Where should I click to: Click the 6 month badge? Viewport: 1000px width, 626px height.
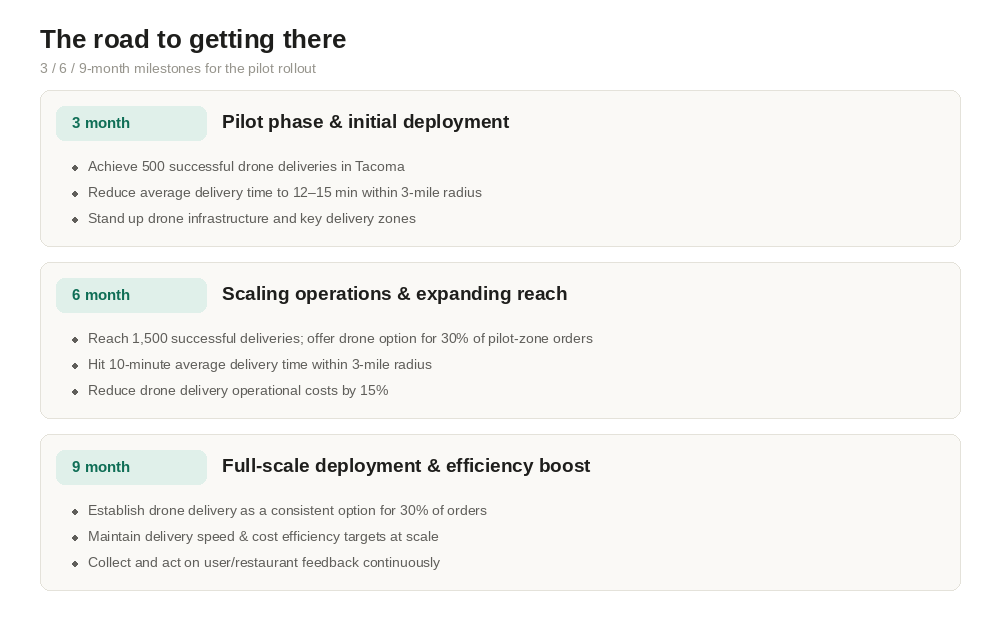[x=131, y=295]
